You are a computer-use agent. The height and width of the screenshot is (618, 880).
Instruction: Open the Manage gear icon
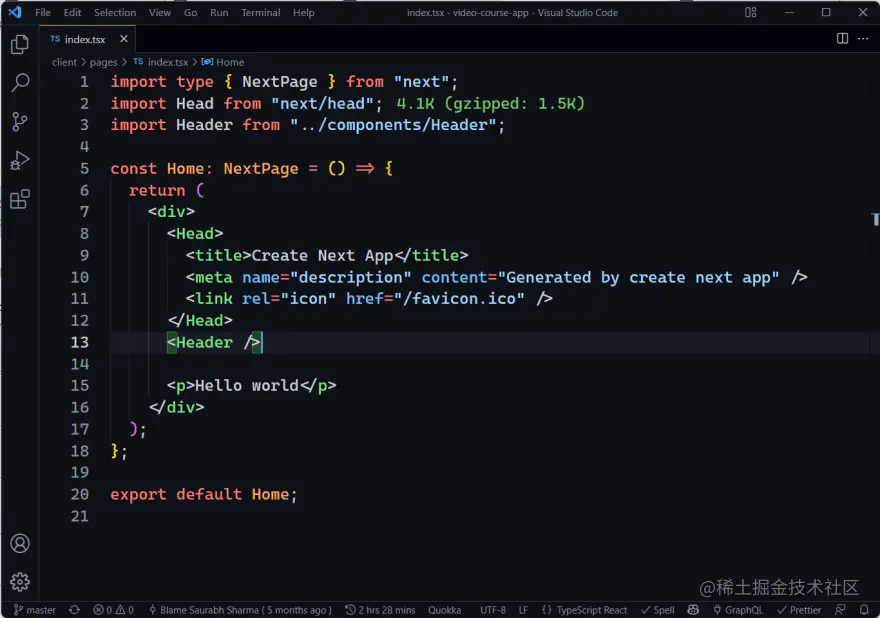coord(20,582)
